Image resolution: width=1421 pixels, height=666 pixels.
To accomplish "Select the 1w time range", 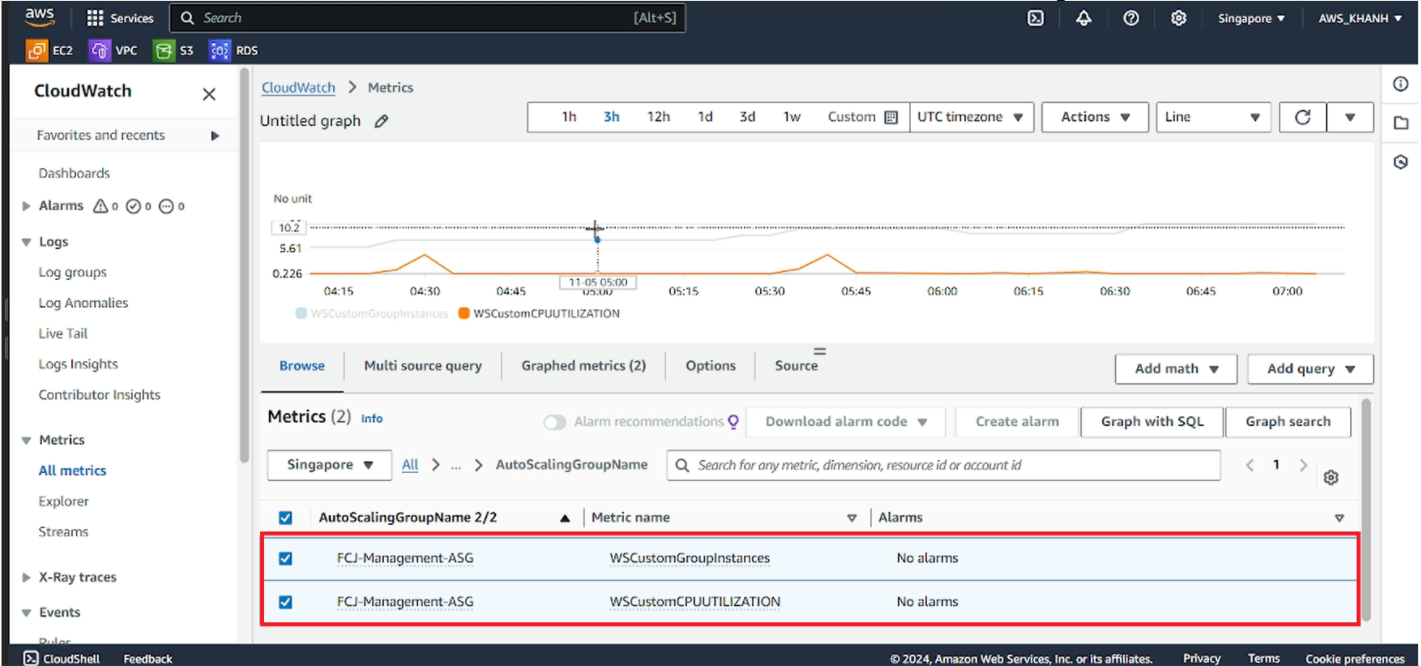I will point(792,117).
